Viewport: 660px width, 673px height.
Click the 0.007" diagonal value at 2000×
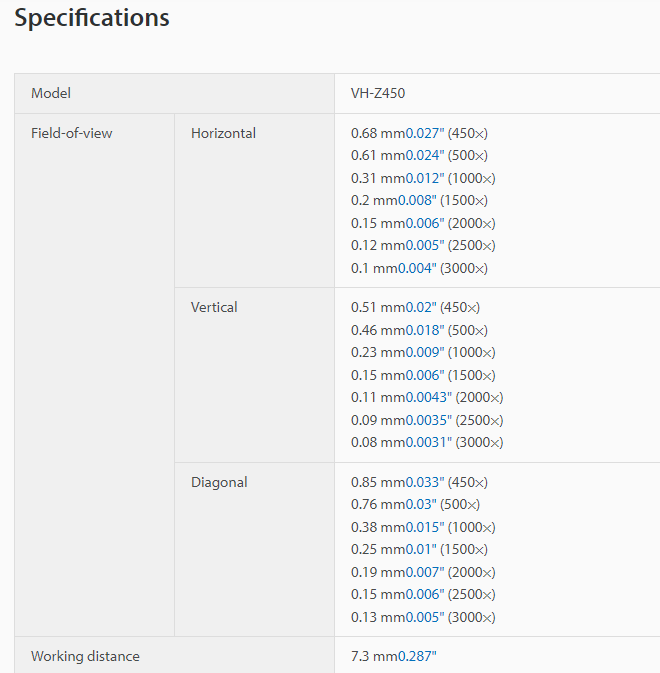[x=424, y=572]
